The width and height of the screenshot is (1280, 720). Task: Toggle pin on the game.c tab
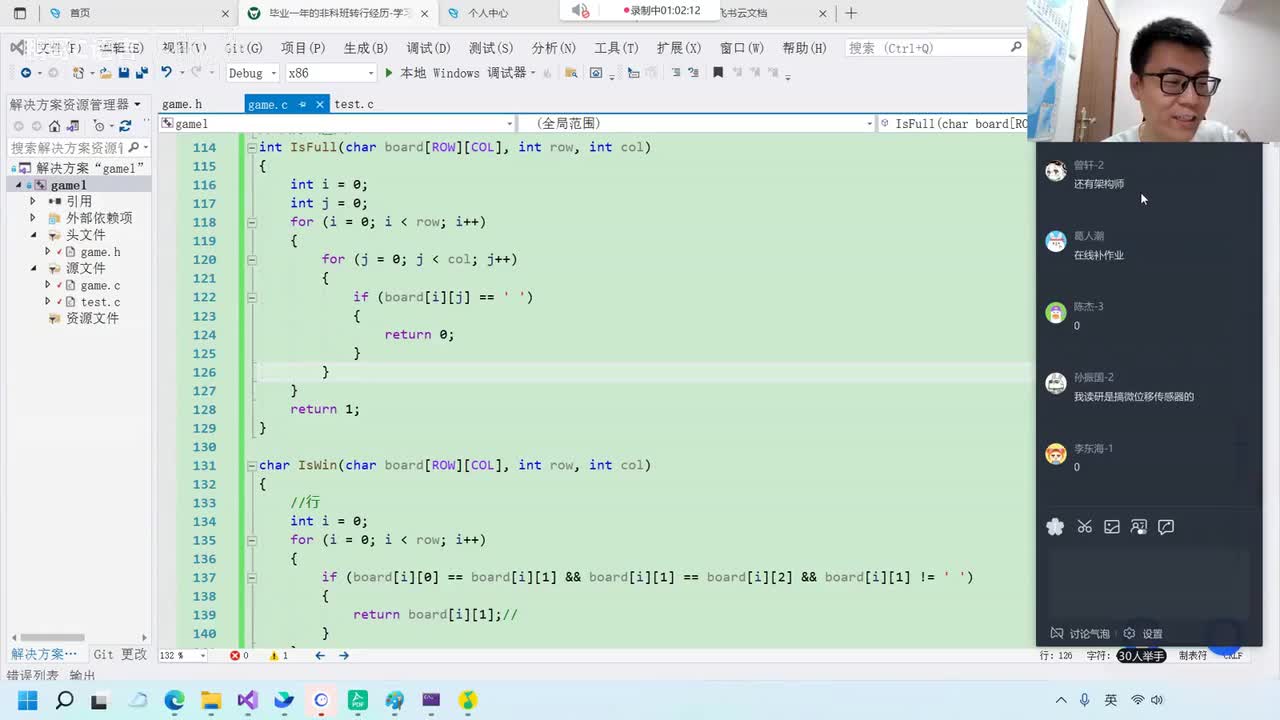[302, 104]
